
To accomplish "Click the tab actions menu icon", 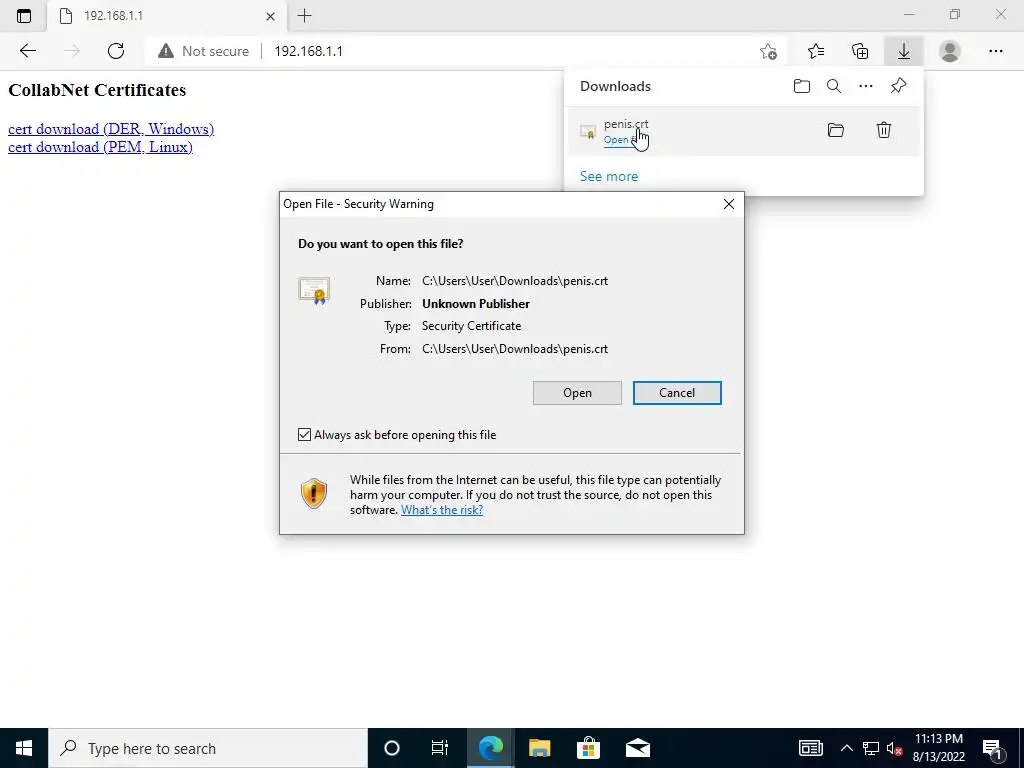I will (24, 16).
